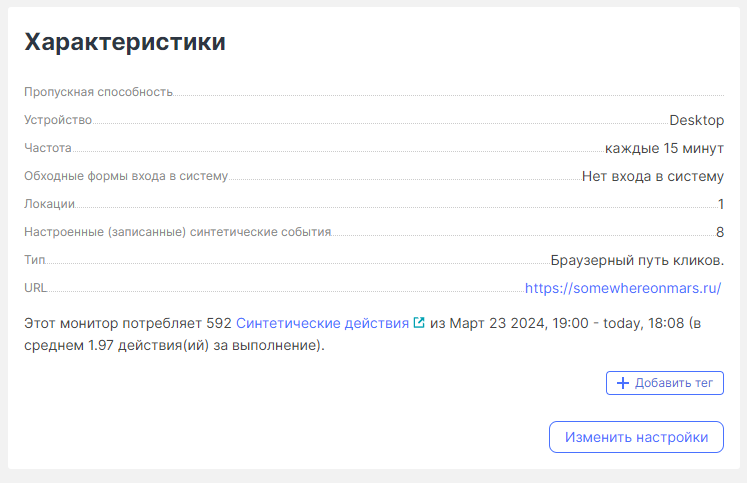Click the Desktop device value

click(696, 120)
